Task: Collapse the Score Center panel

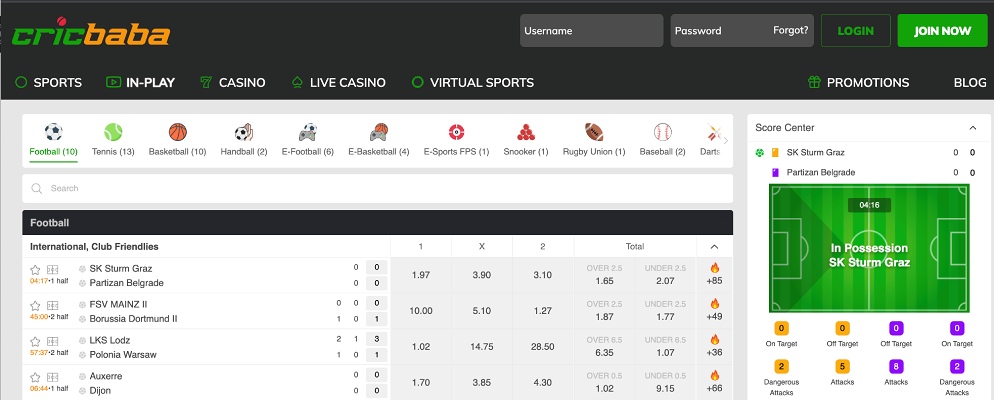Action: click(x=972, y=128)
